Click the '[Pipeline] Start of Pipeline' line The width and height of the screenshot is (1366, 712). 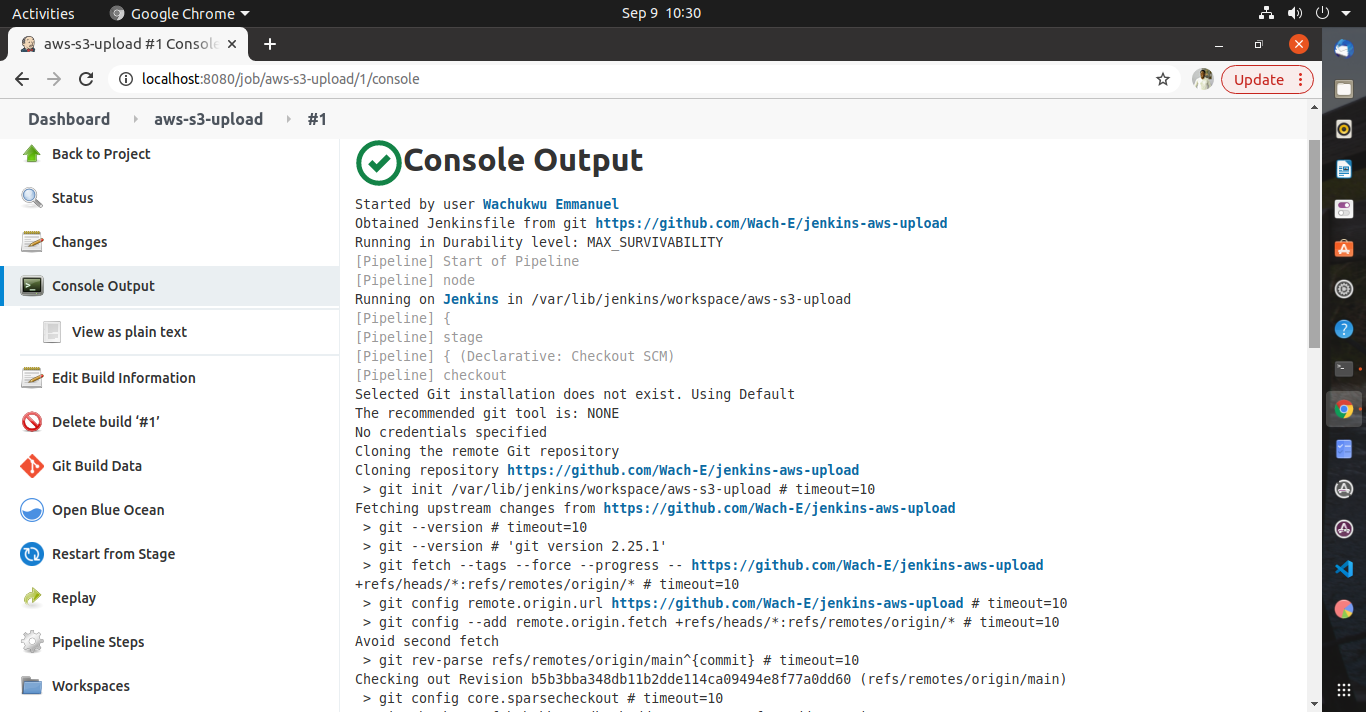tap(467, 261)
